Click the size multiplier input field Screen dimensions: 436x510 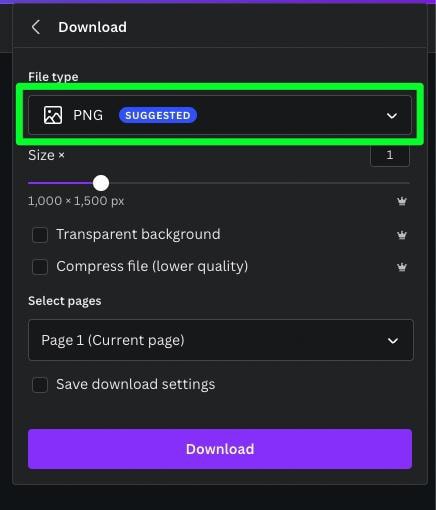click(x=390, y=155)
